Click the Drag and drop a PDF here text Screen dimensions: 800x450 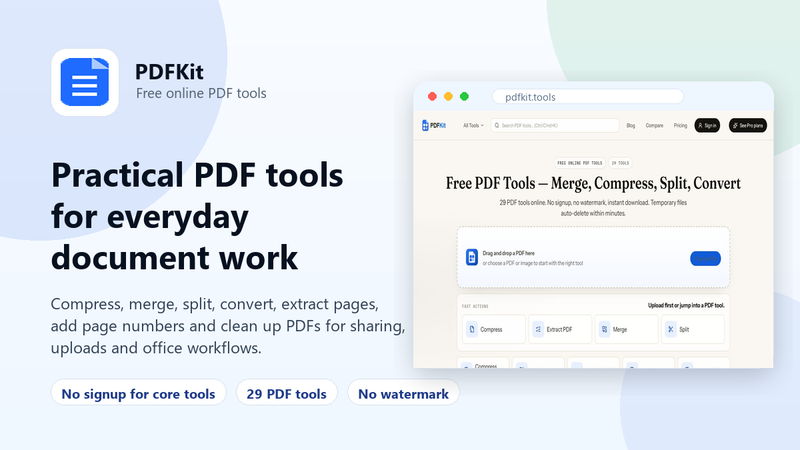[509, 253]
